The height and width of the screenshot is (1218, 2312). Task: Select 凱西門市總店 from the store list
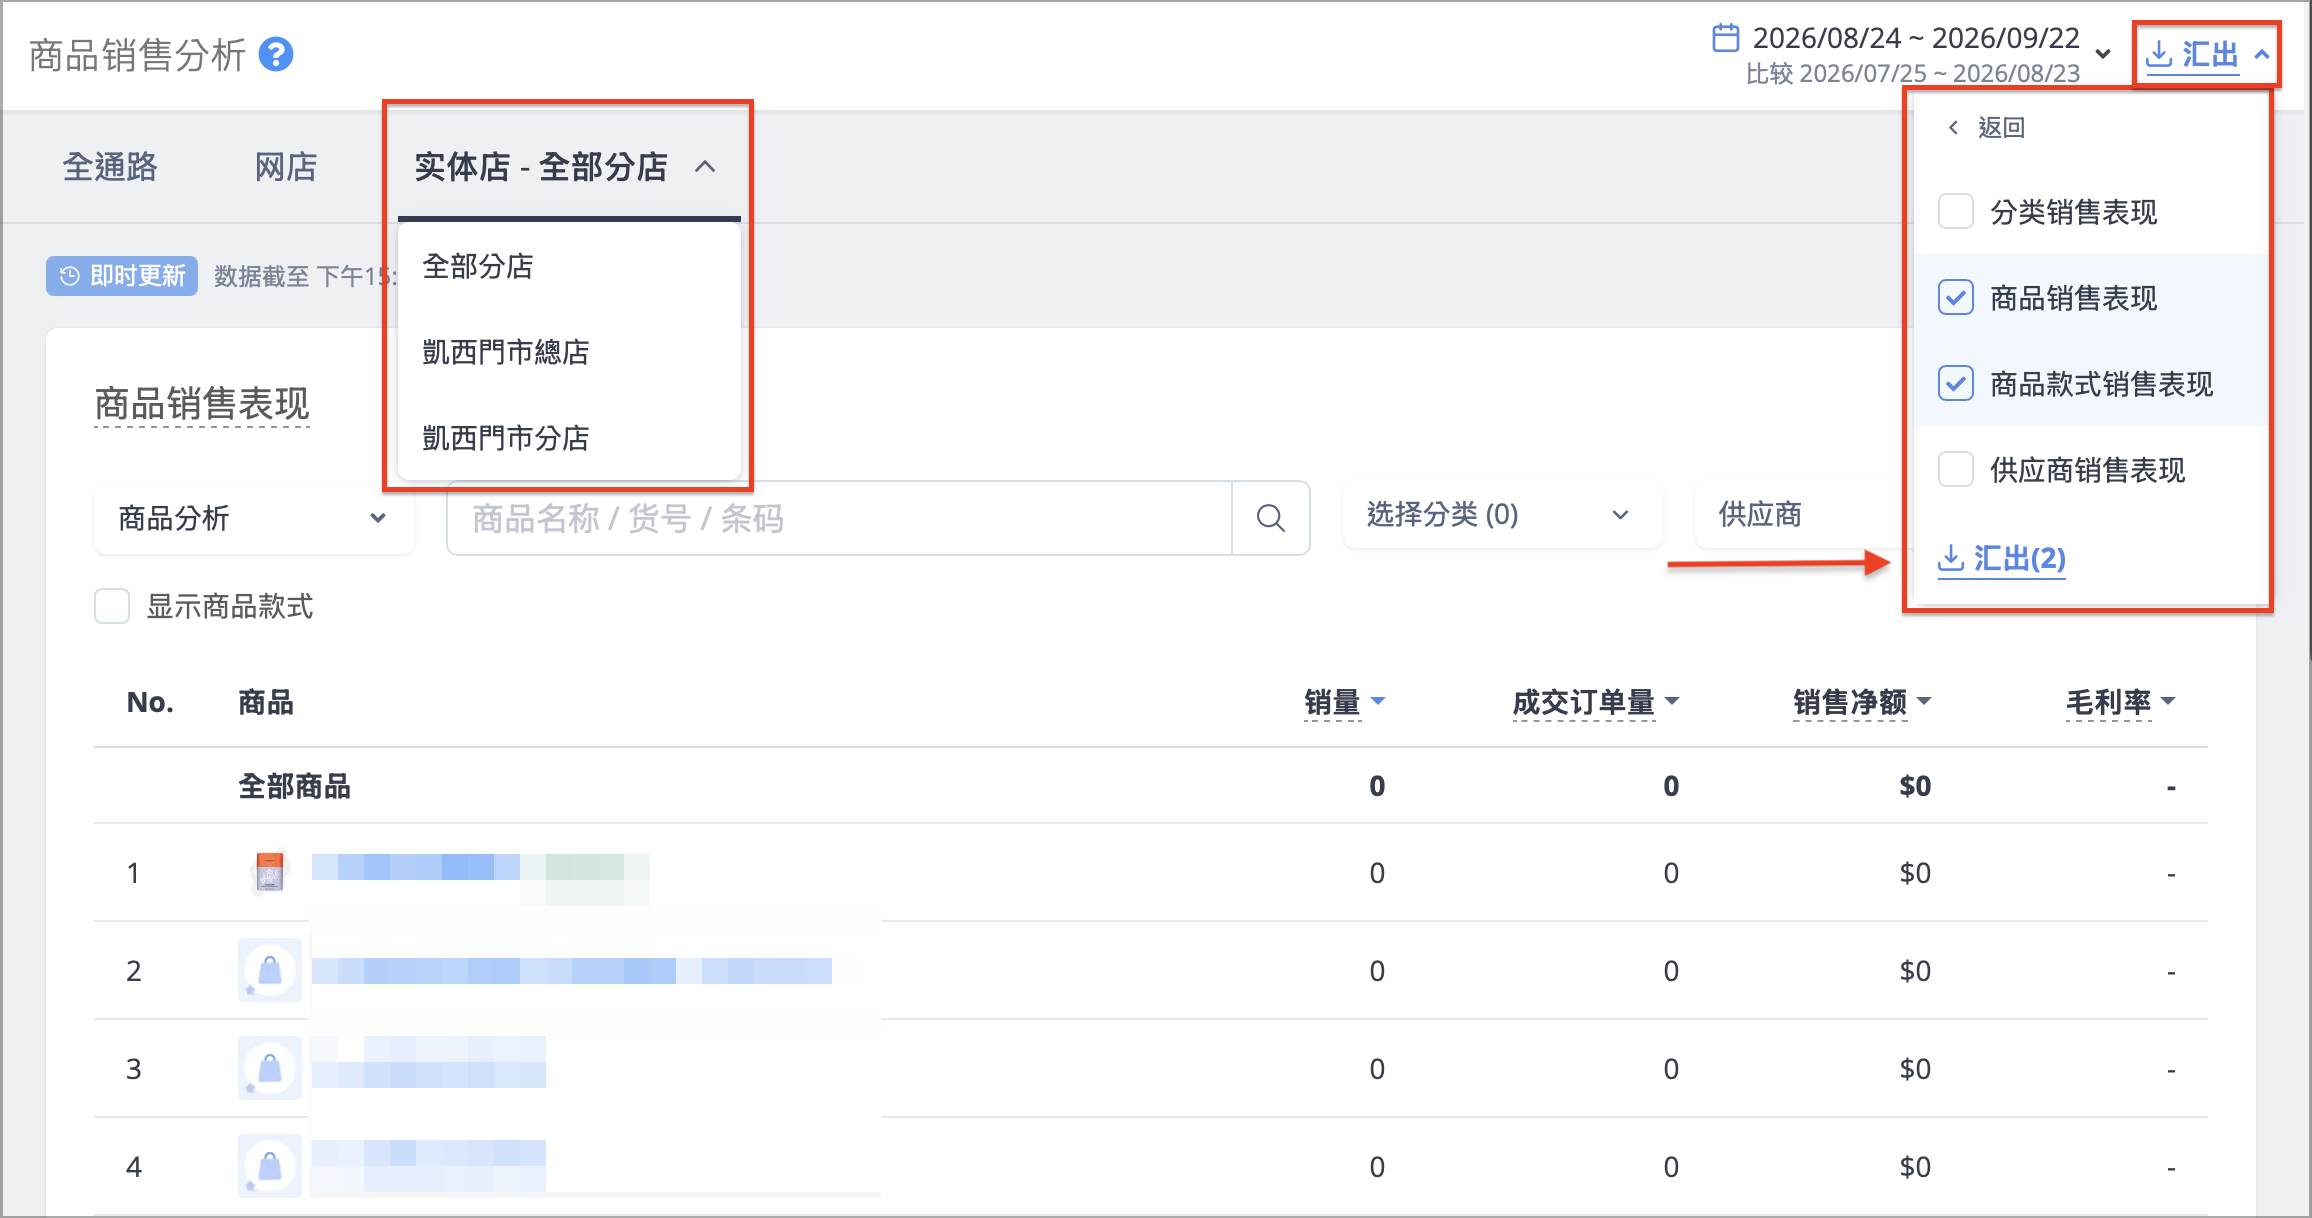click(569, 352)
